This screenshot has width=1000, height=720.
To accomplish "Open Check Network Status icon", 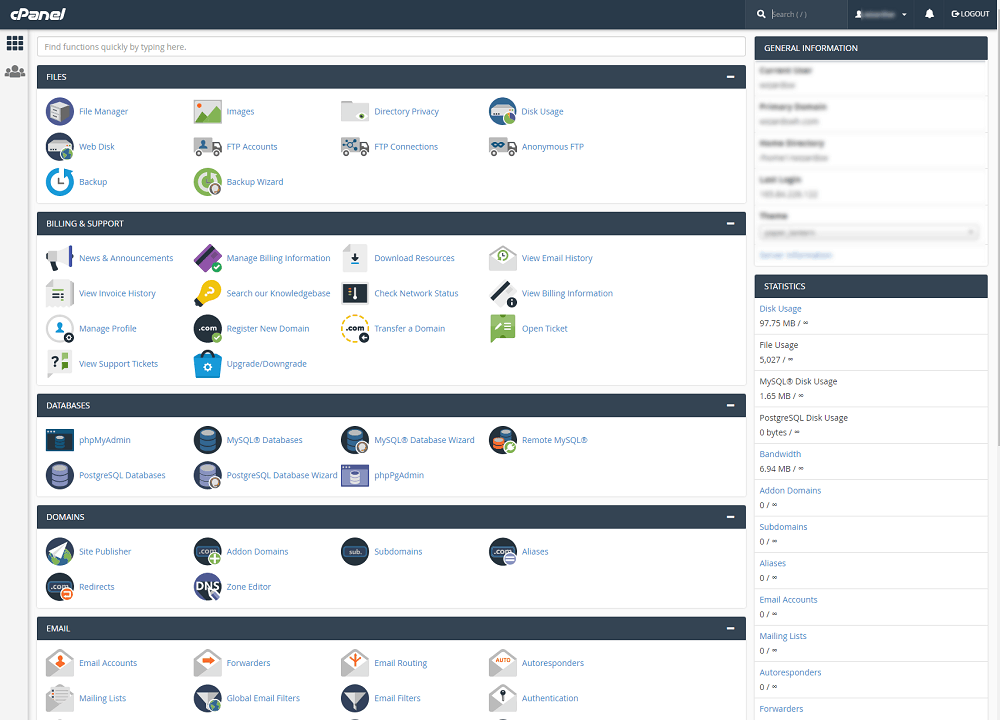I will [x=355, y=293].
